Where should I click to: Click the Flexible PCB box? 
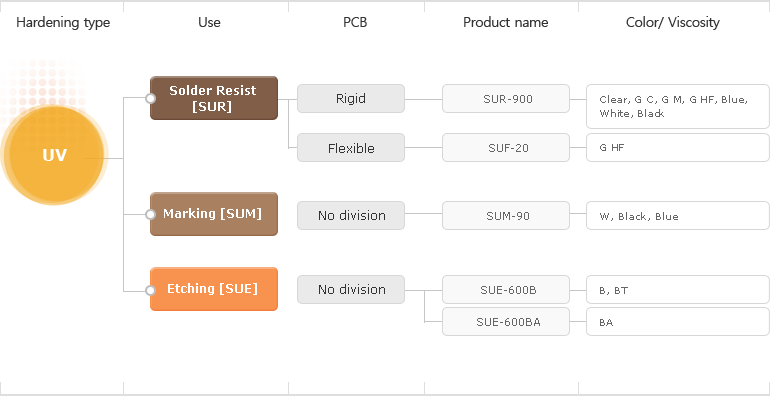coord(351,147)
